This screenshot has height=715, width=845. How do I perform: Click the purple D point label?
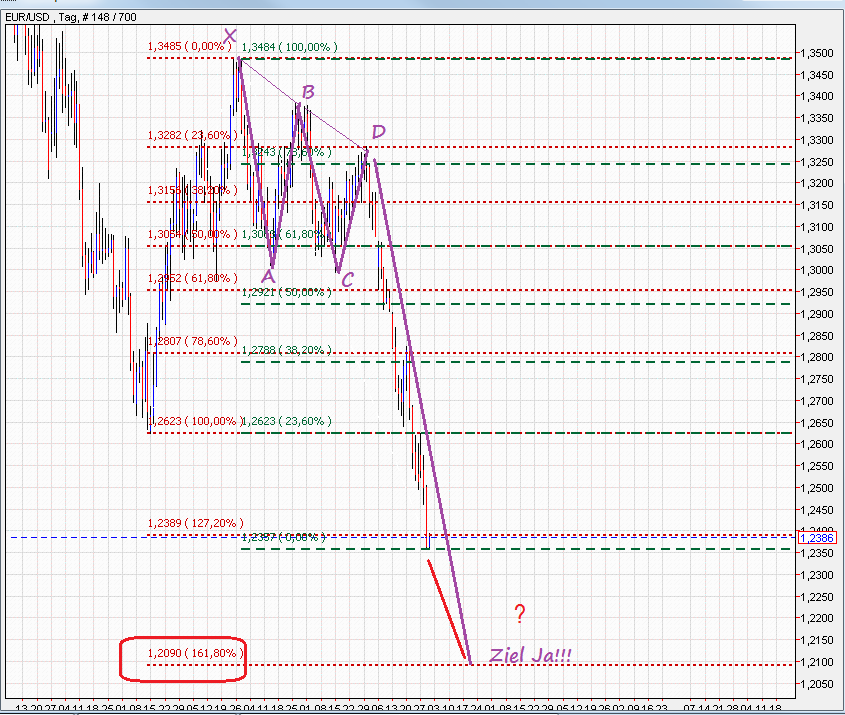377,130
